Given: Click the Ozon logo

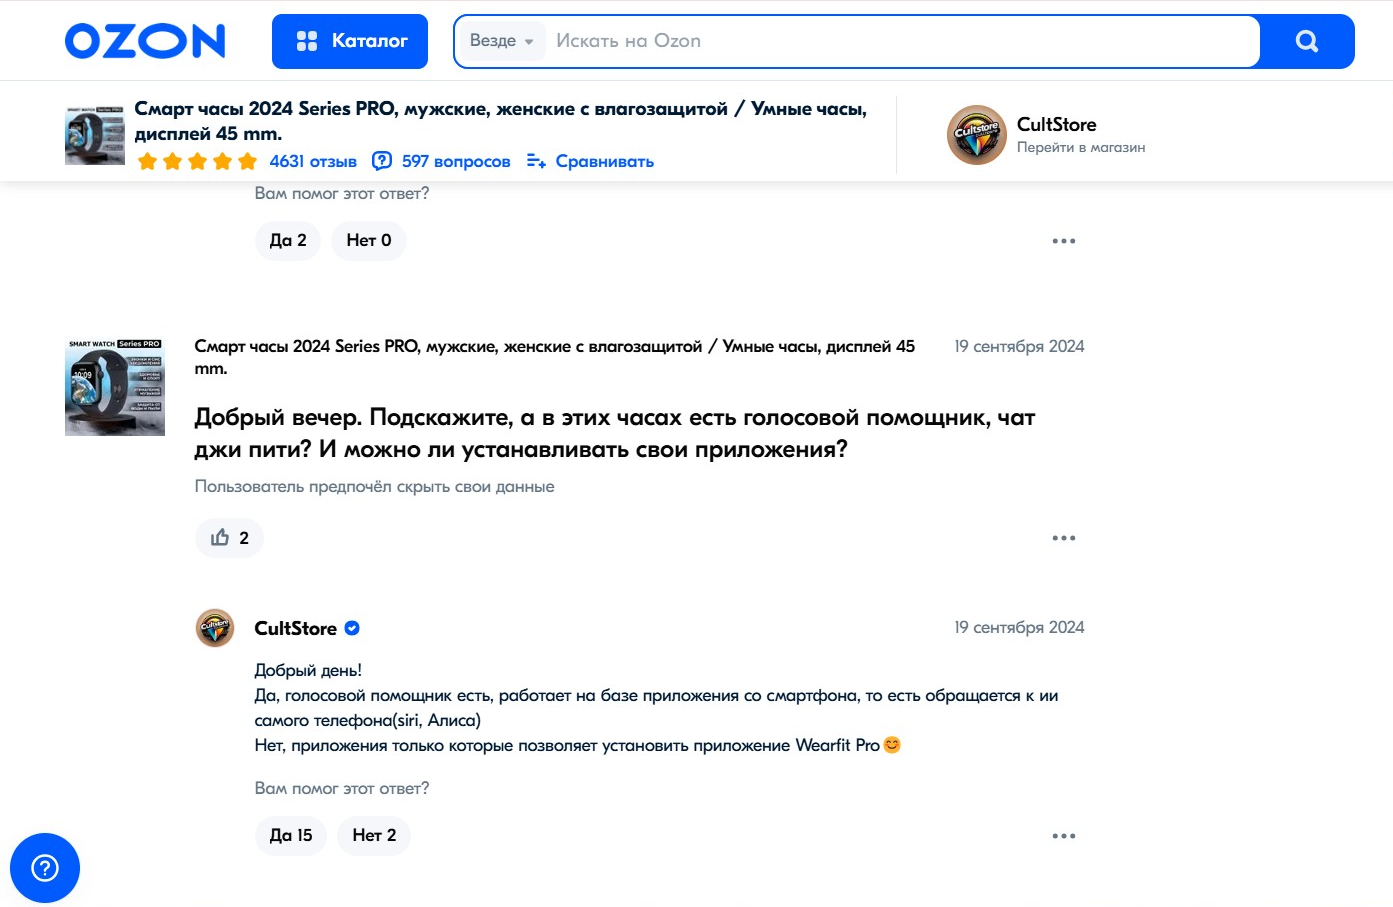Looking at the screenshot, I should click(145, 41).
